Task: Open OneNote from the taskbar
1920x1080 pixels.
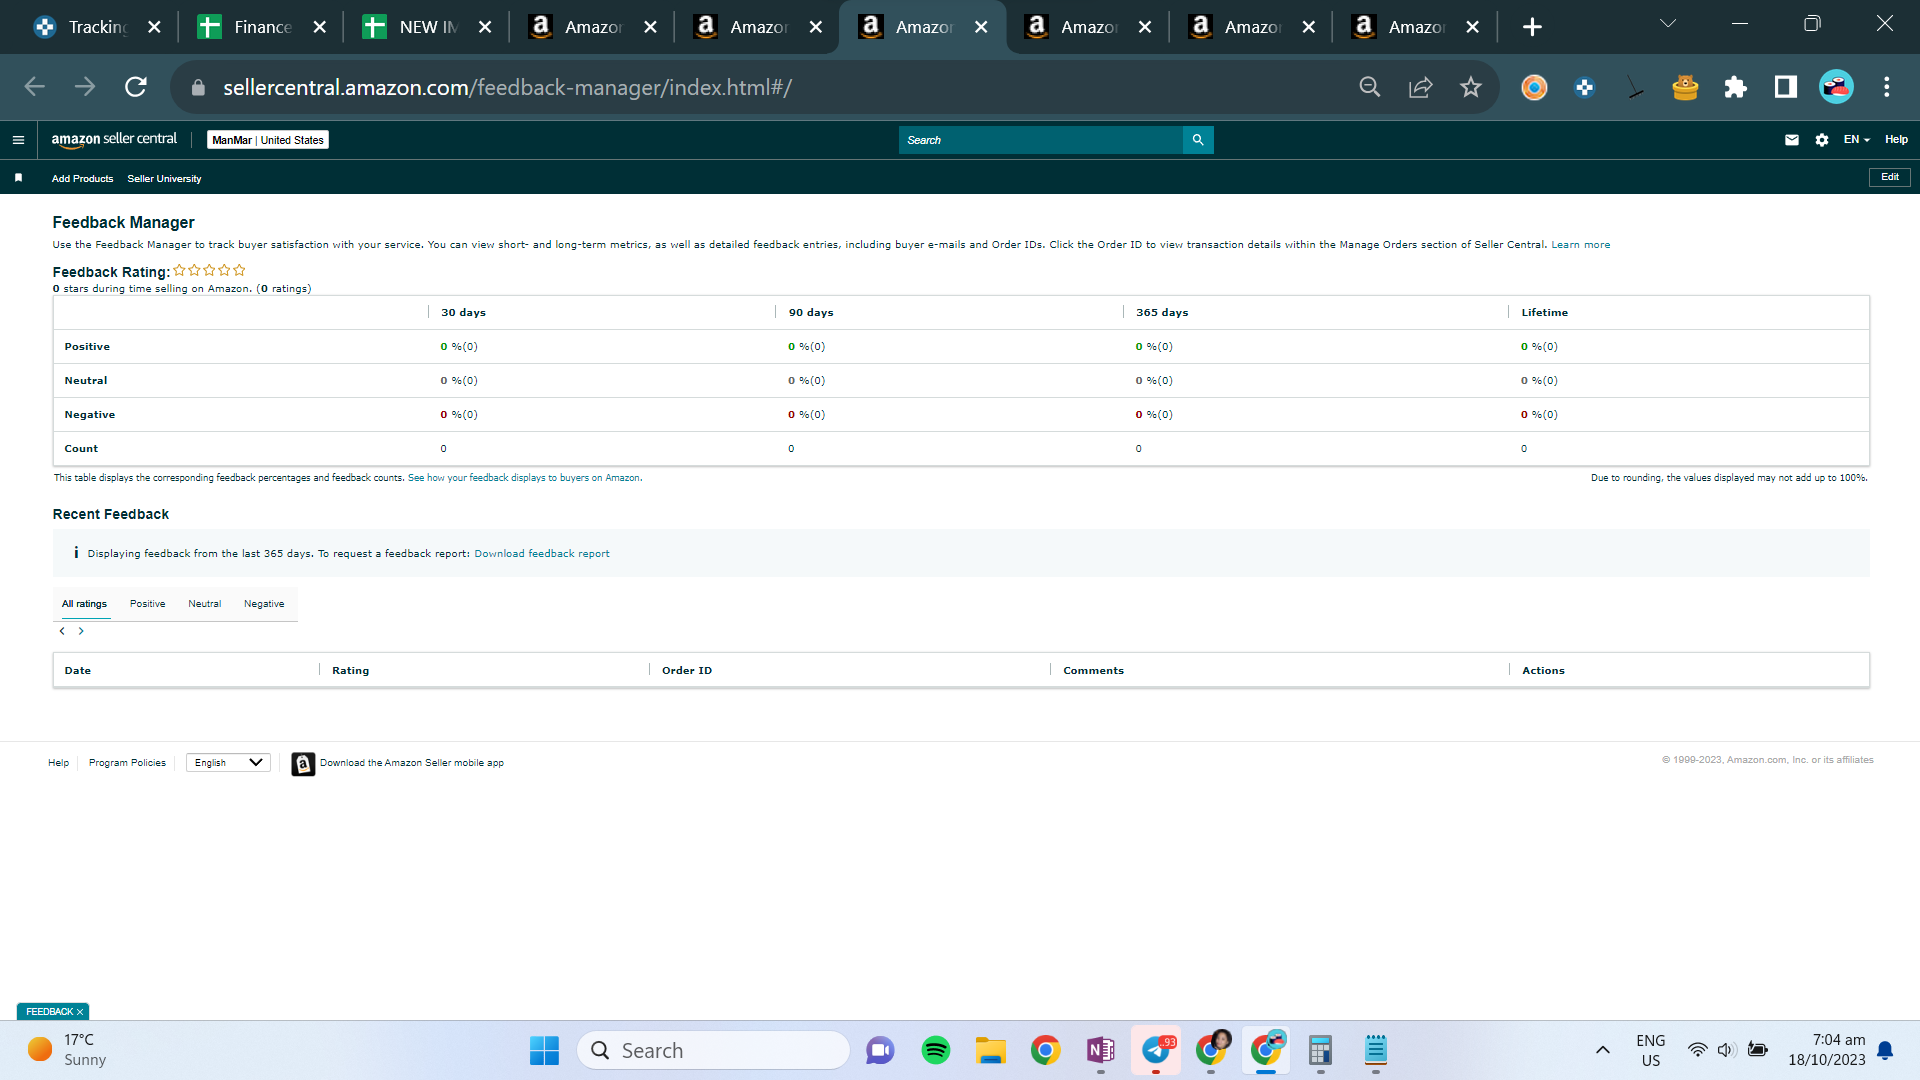Action: click(x=1101, y=1050)
